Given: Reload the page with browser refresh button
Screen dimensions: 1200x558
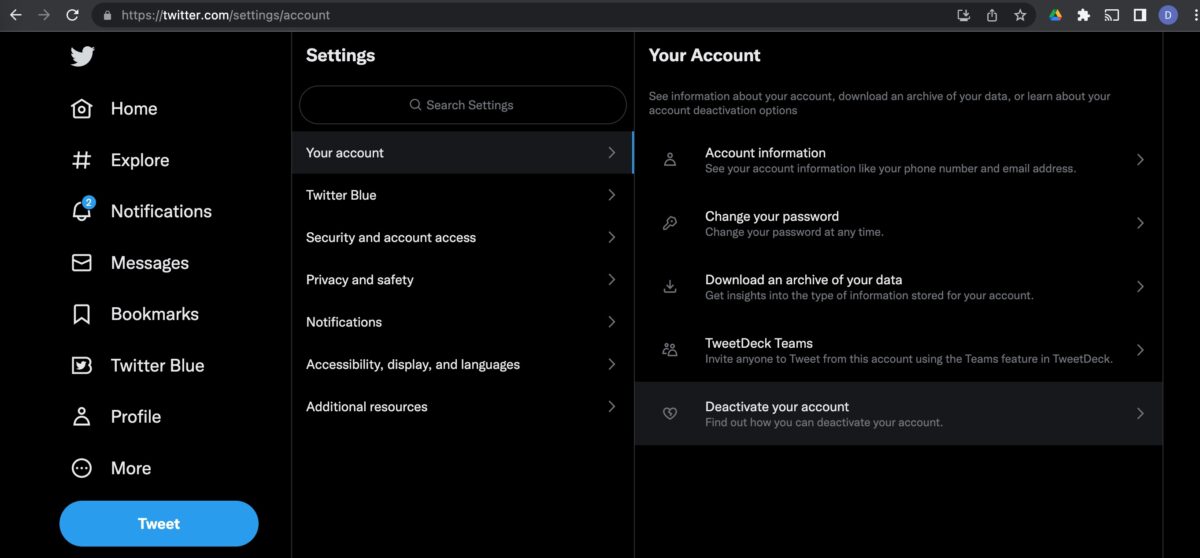Looking at the screenshot, I should click(72, 15).
